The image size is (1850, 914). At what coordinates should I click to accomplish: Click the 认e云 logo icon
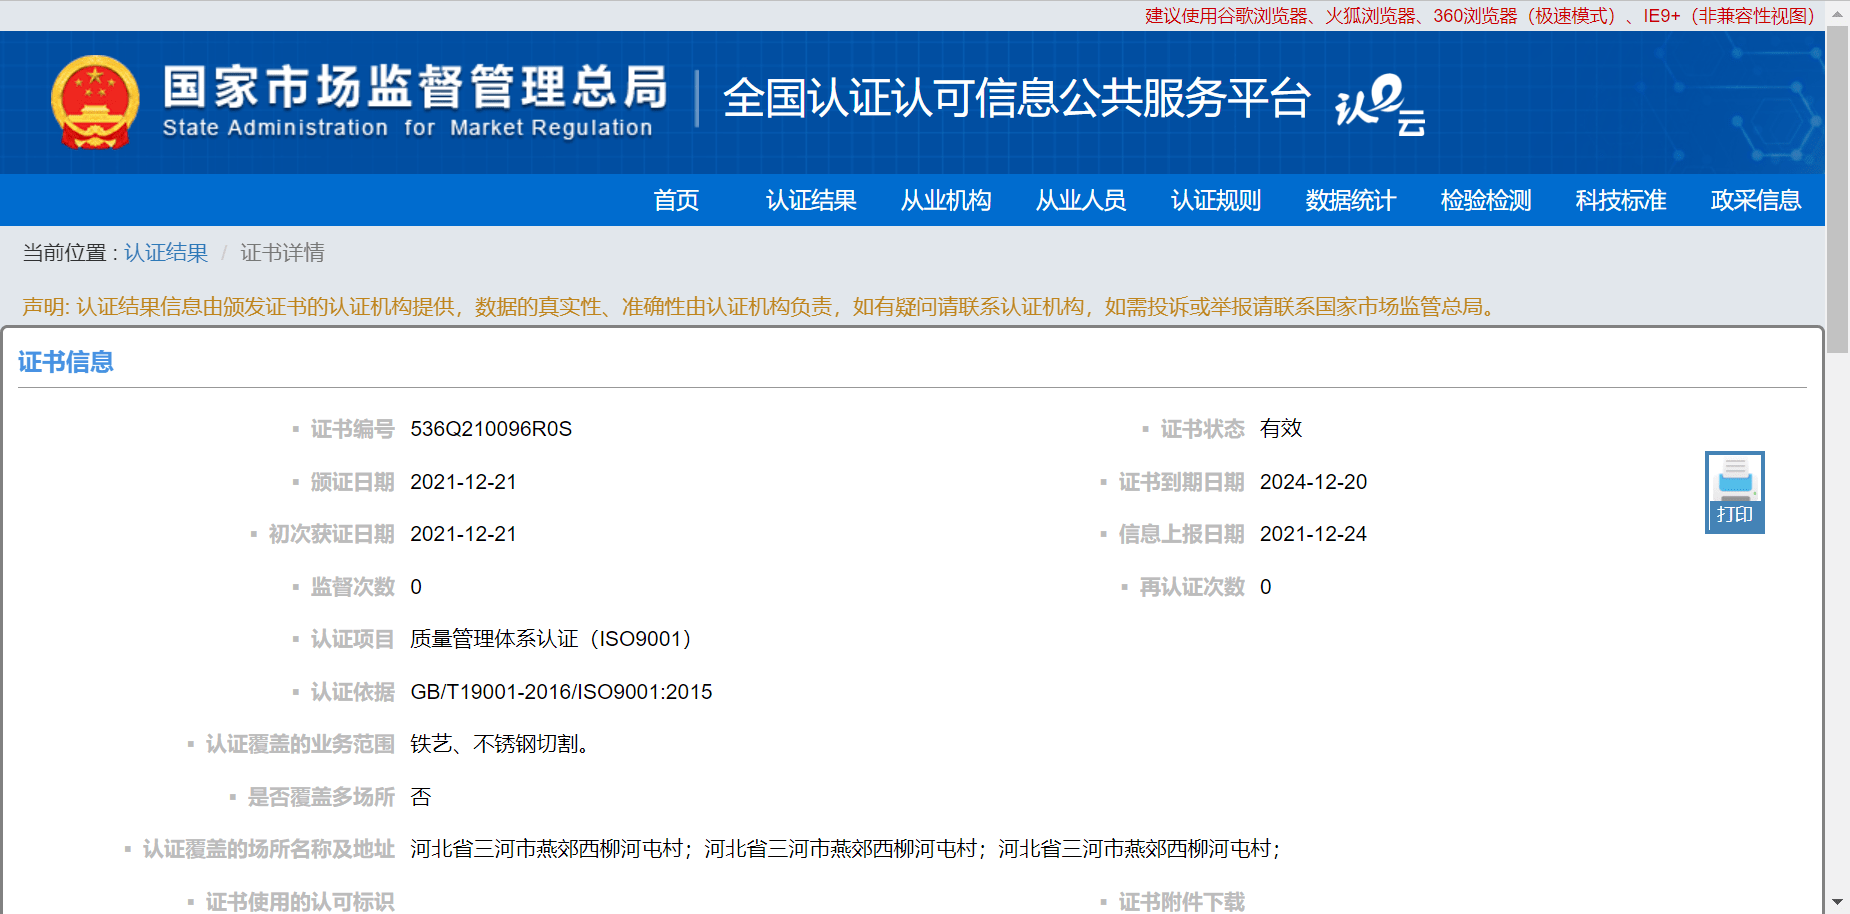point(1379,103)
